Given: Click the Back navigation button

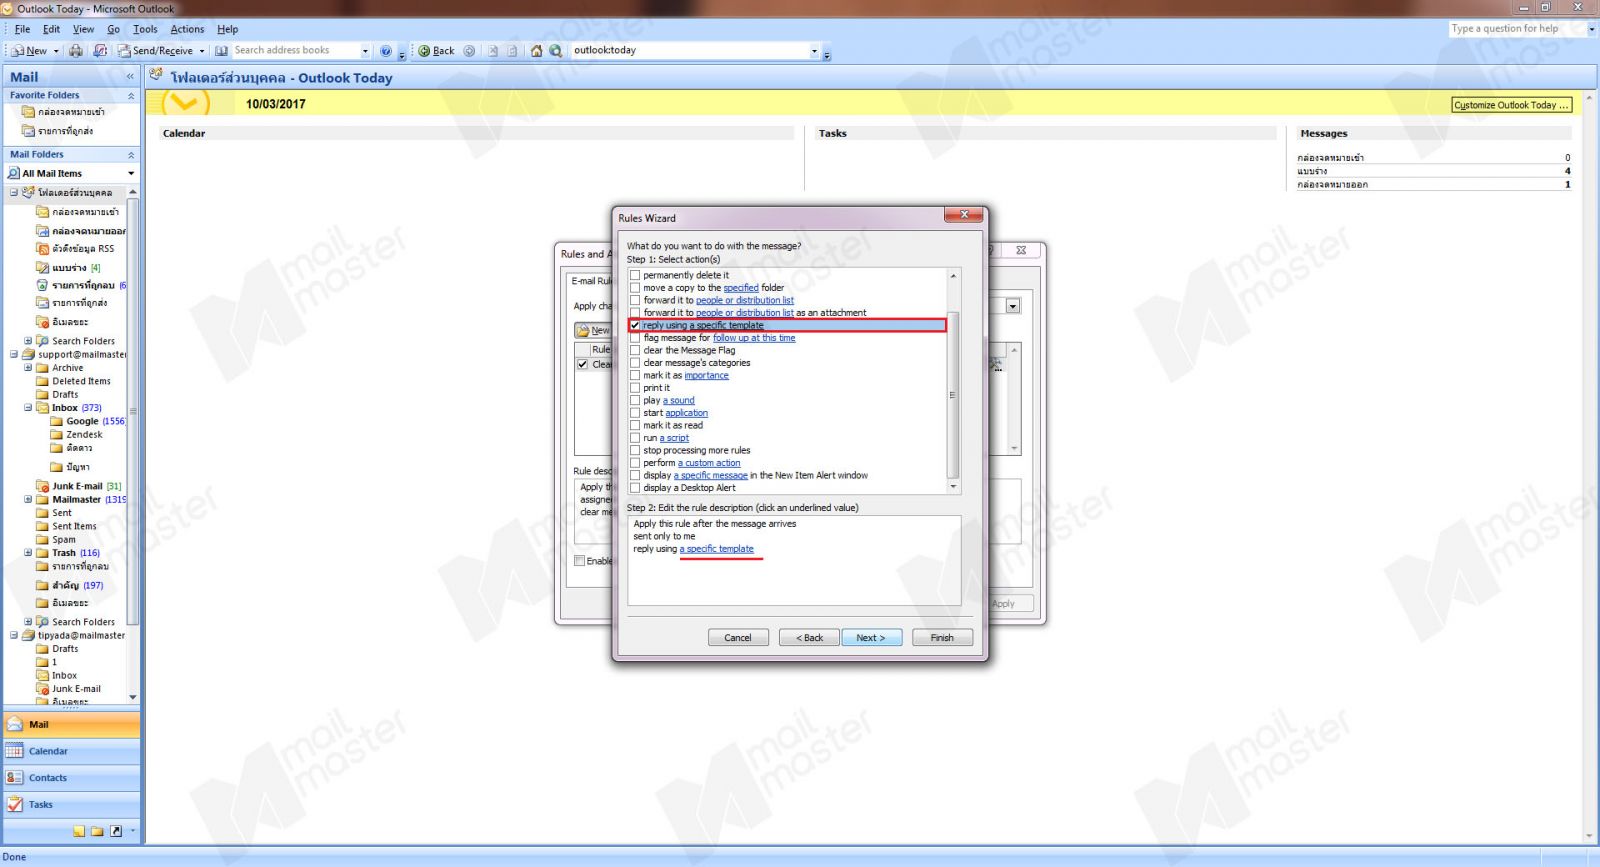Looking at the screenshot, I should click(x=436, y=50).
